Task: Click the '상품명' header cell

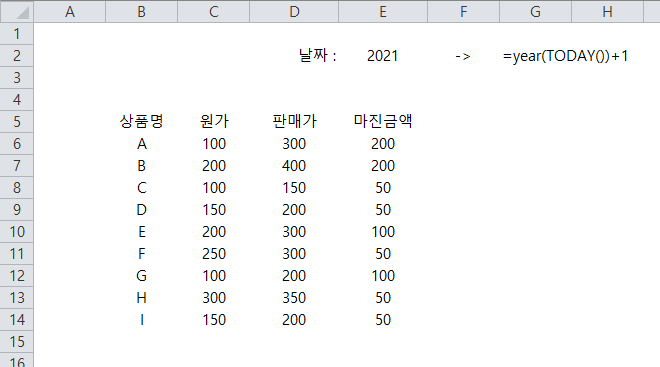Action: 141,121
